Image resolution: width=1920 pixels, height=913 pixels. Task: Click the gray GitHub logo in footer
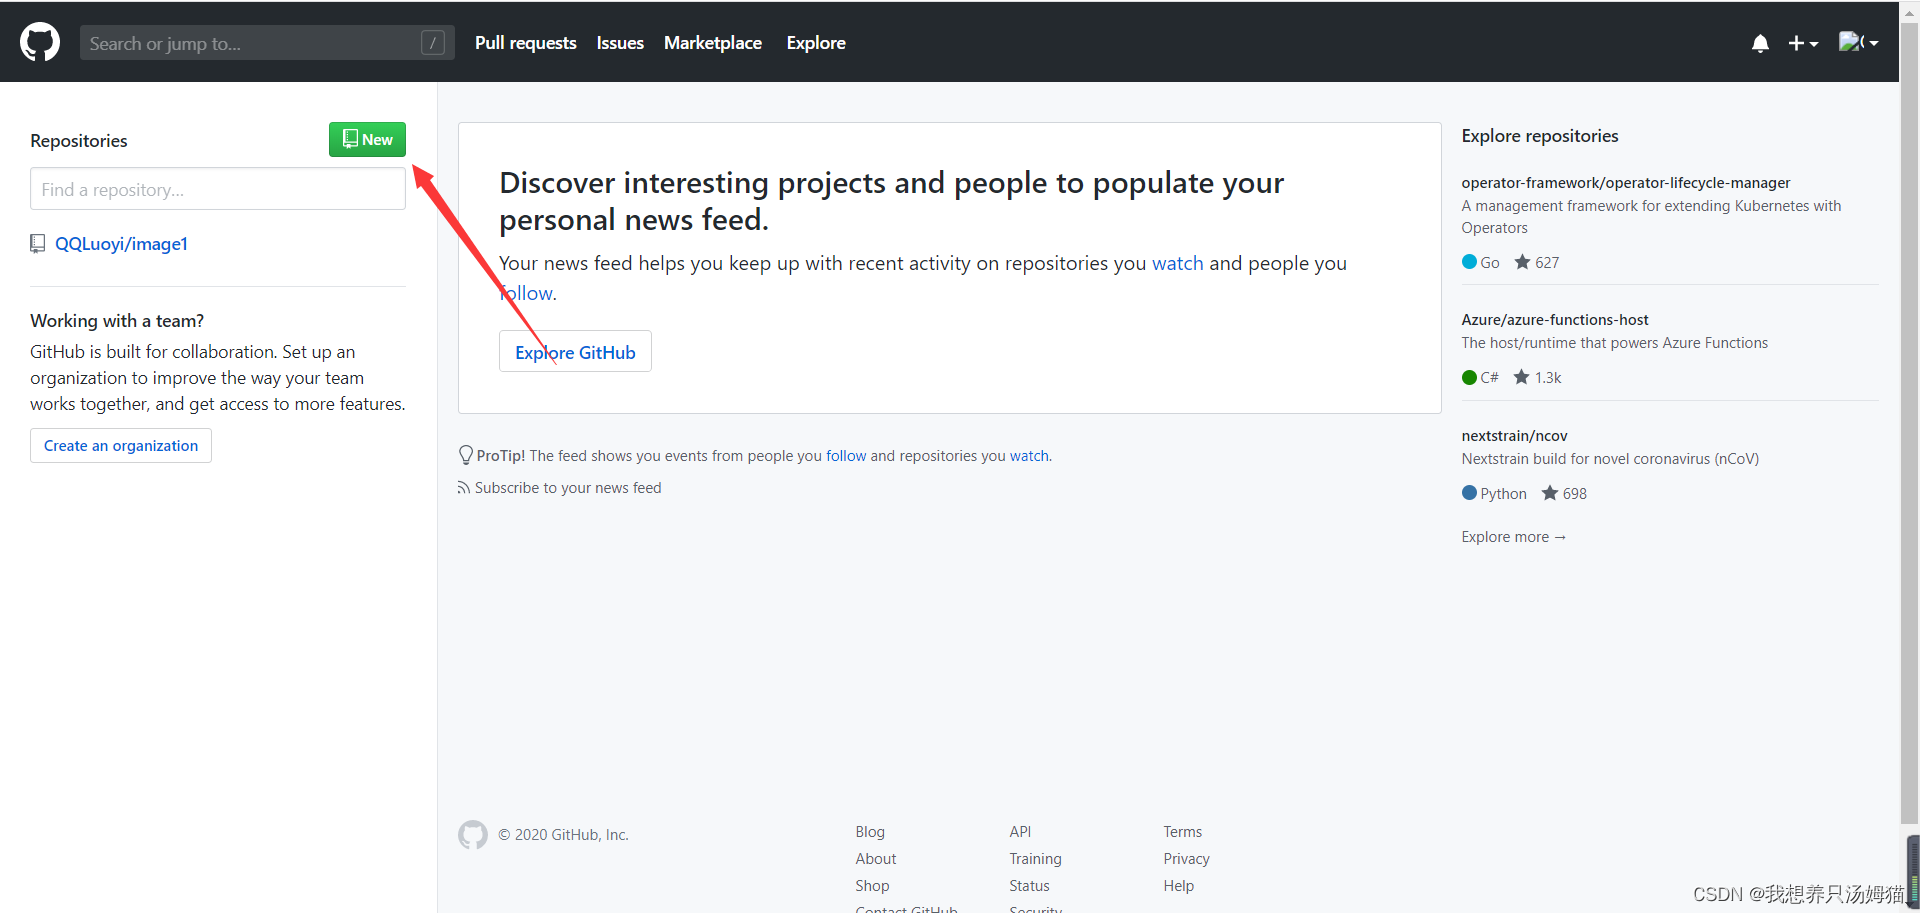473,835
